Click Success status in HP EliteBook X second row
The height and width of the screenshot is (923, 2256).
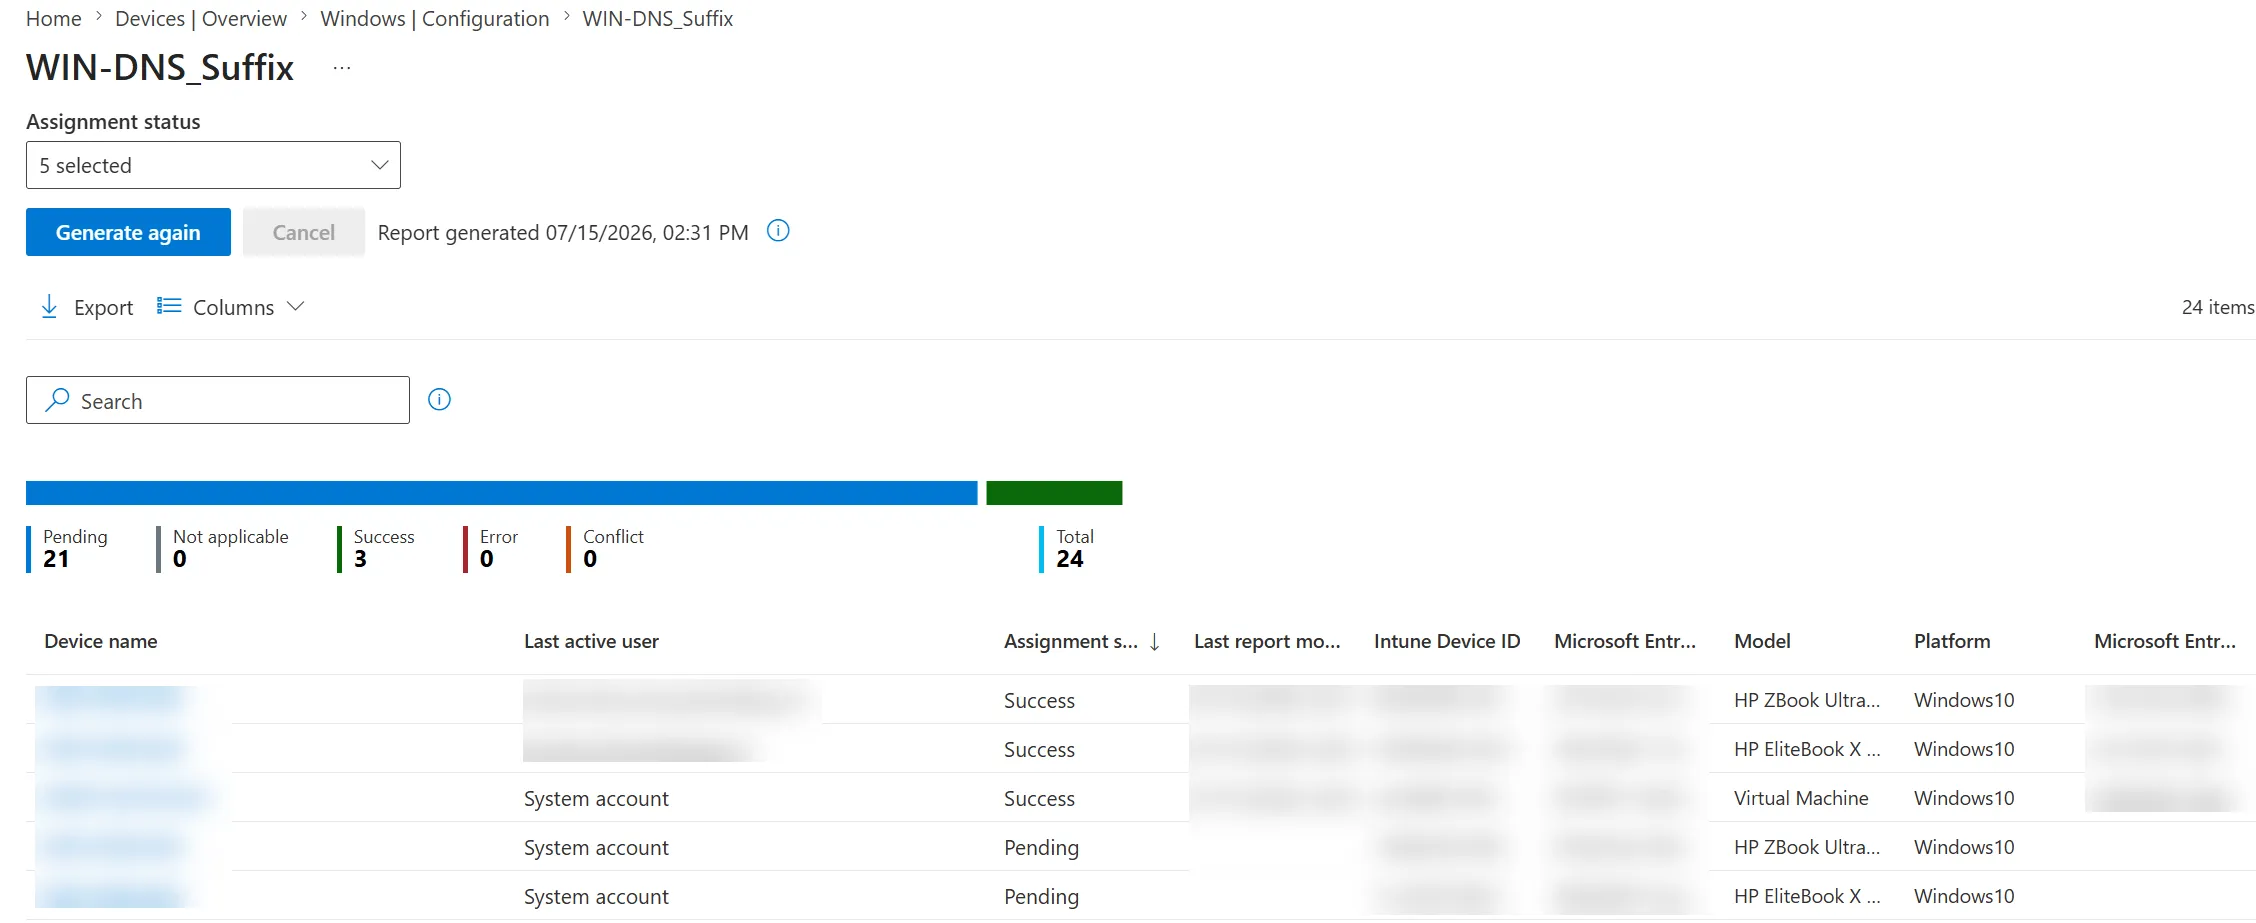(x=1039, y=749)
